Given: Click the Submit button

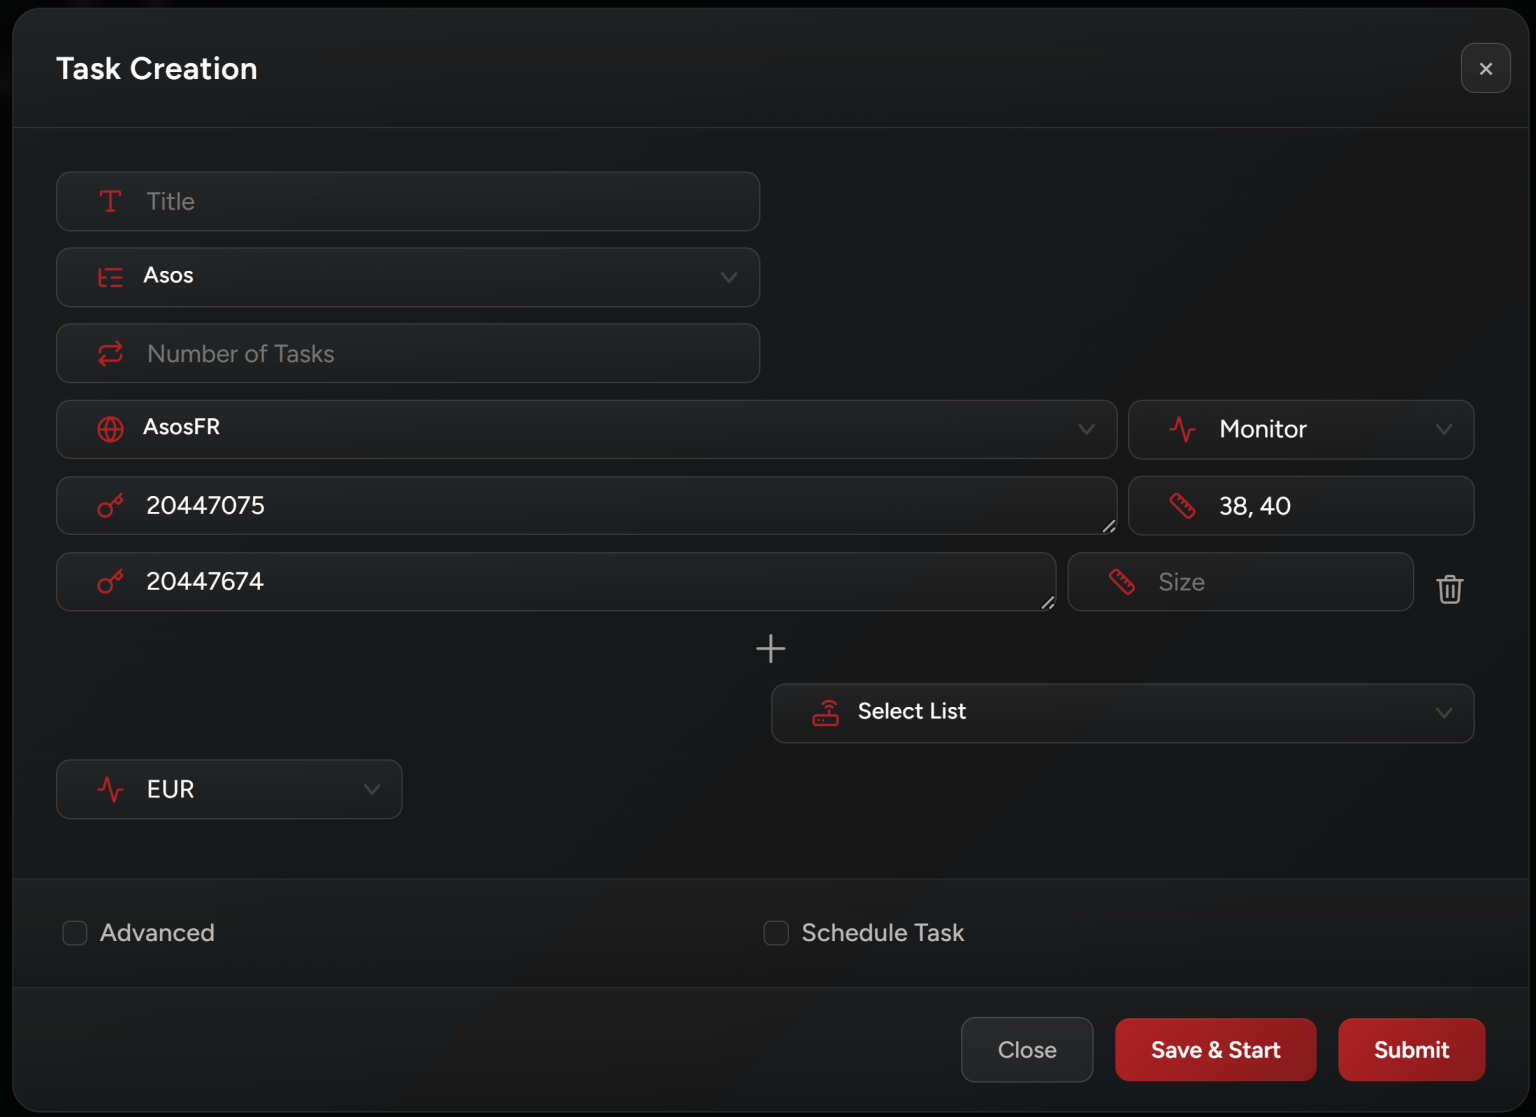Looking at the screenshot, I should coord(1410,1049).
